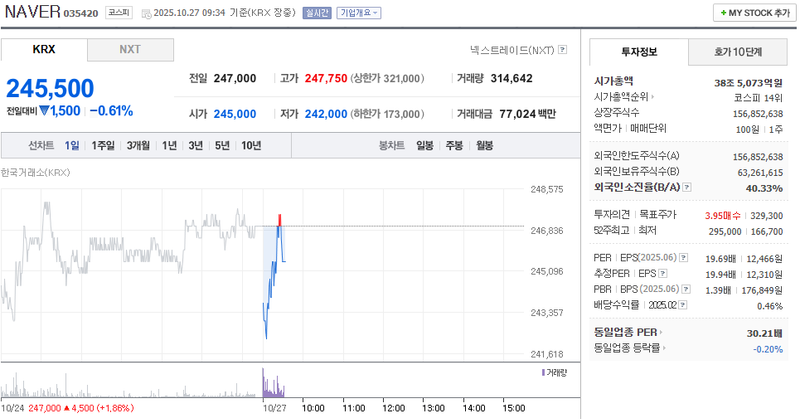Click the current price 245,500
This screenshot has width=800, height=419.
50,88
